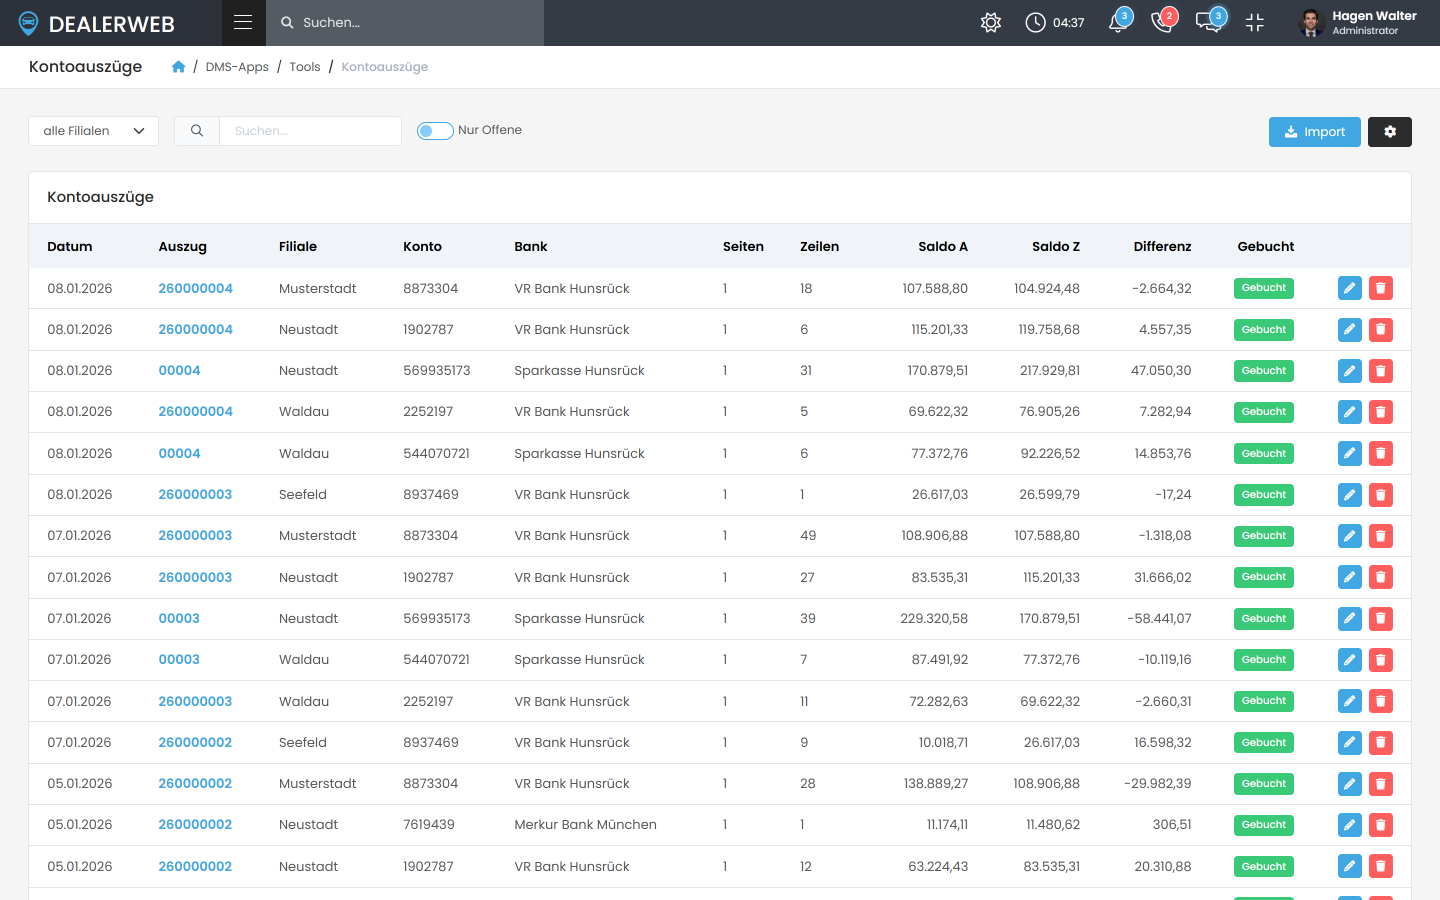Delete the Waldau 00004 Sparkasse statement
Screen dimensions: 1440x900
[x=1381, y=454]
